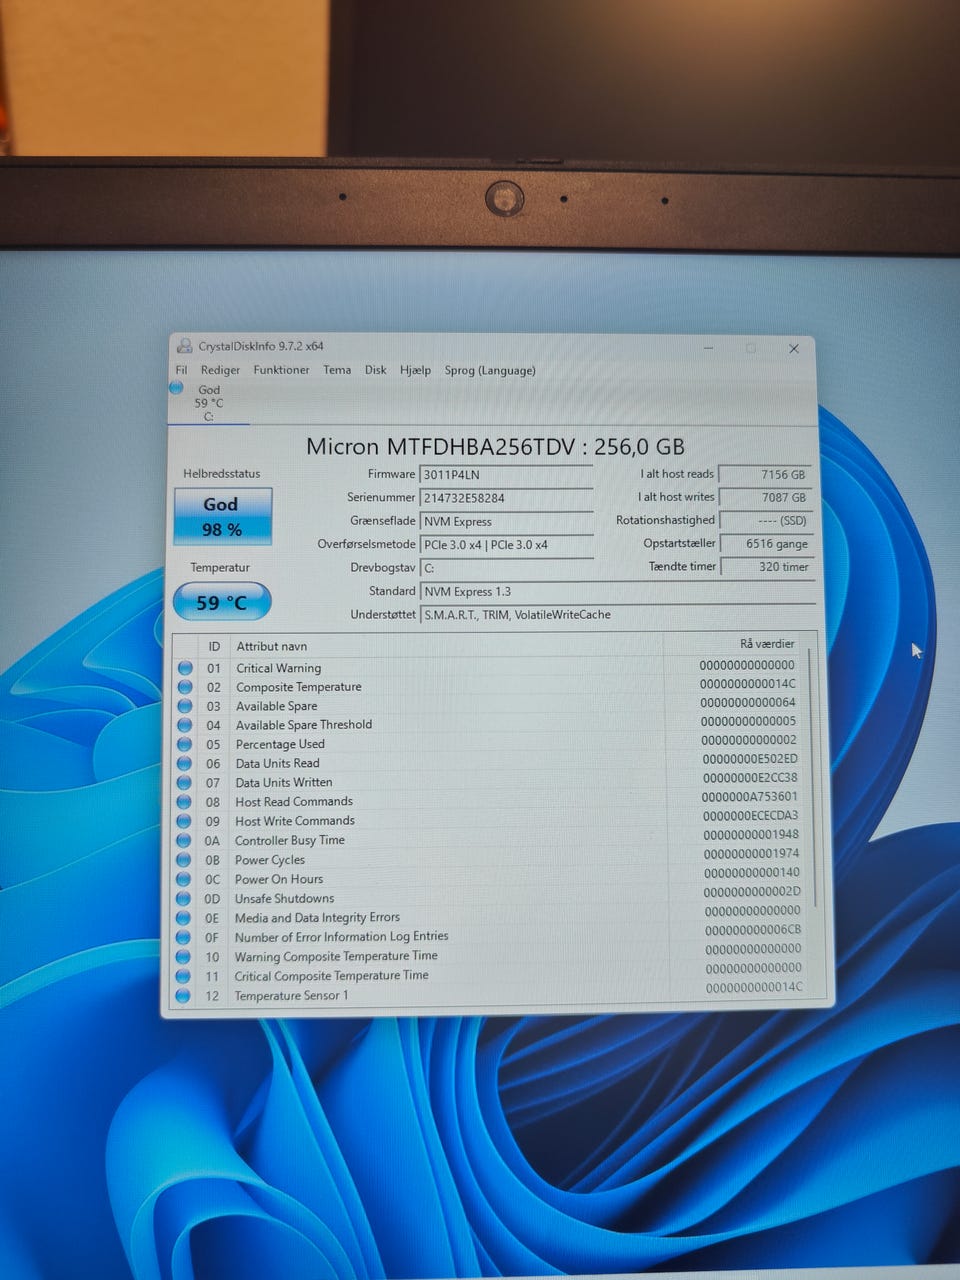Select raw value 0000000E502ED
Image resolution: width=960 pixels, height=1280 pixels.
point(750,759)
